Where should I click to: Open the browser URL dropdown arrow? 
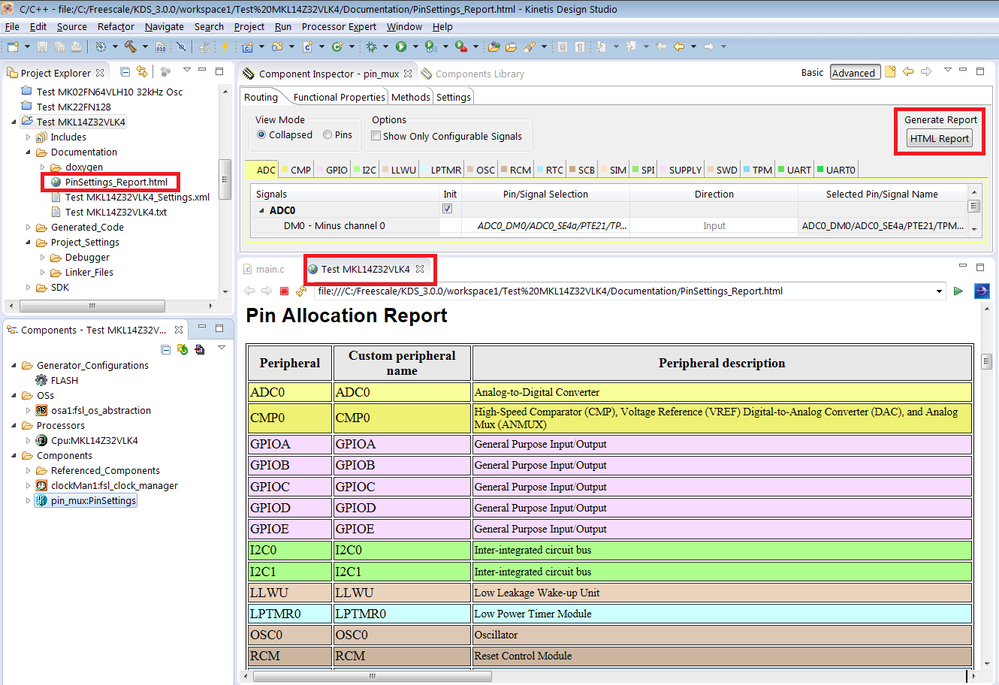(x=939, y=291)
